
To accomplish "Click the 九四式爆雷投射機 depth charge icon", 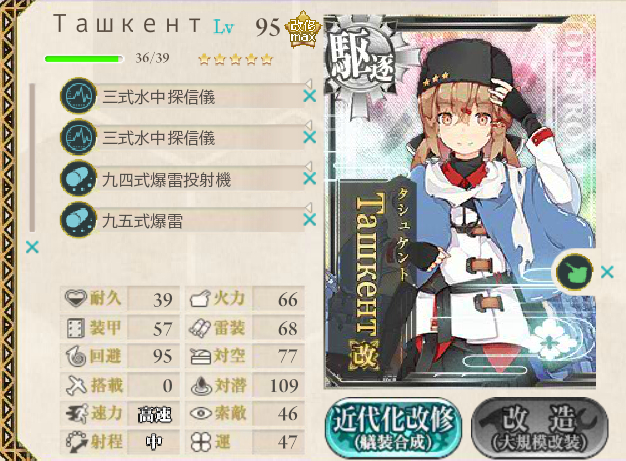I will [78, 178].
